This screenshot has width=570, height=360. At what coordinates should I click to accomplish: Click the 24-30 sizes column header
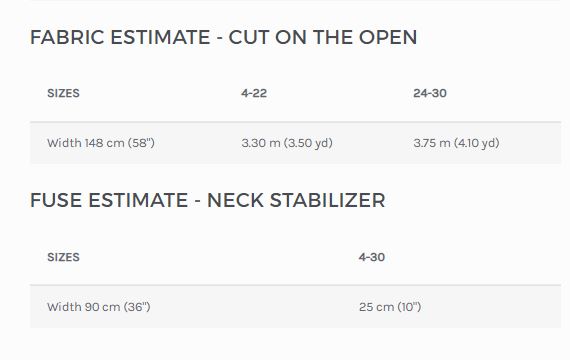(430, 93)
